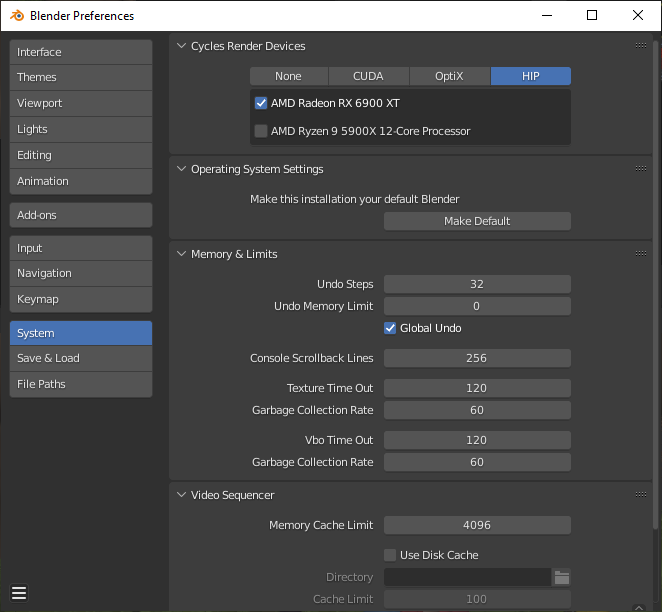Collapse the Video Sequencer panel
The width and height of the screenshot is (662, 612).
(182, 495)
